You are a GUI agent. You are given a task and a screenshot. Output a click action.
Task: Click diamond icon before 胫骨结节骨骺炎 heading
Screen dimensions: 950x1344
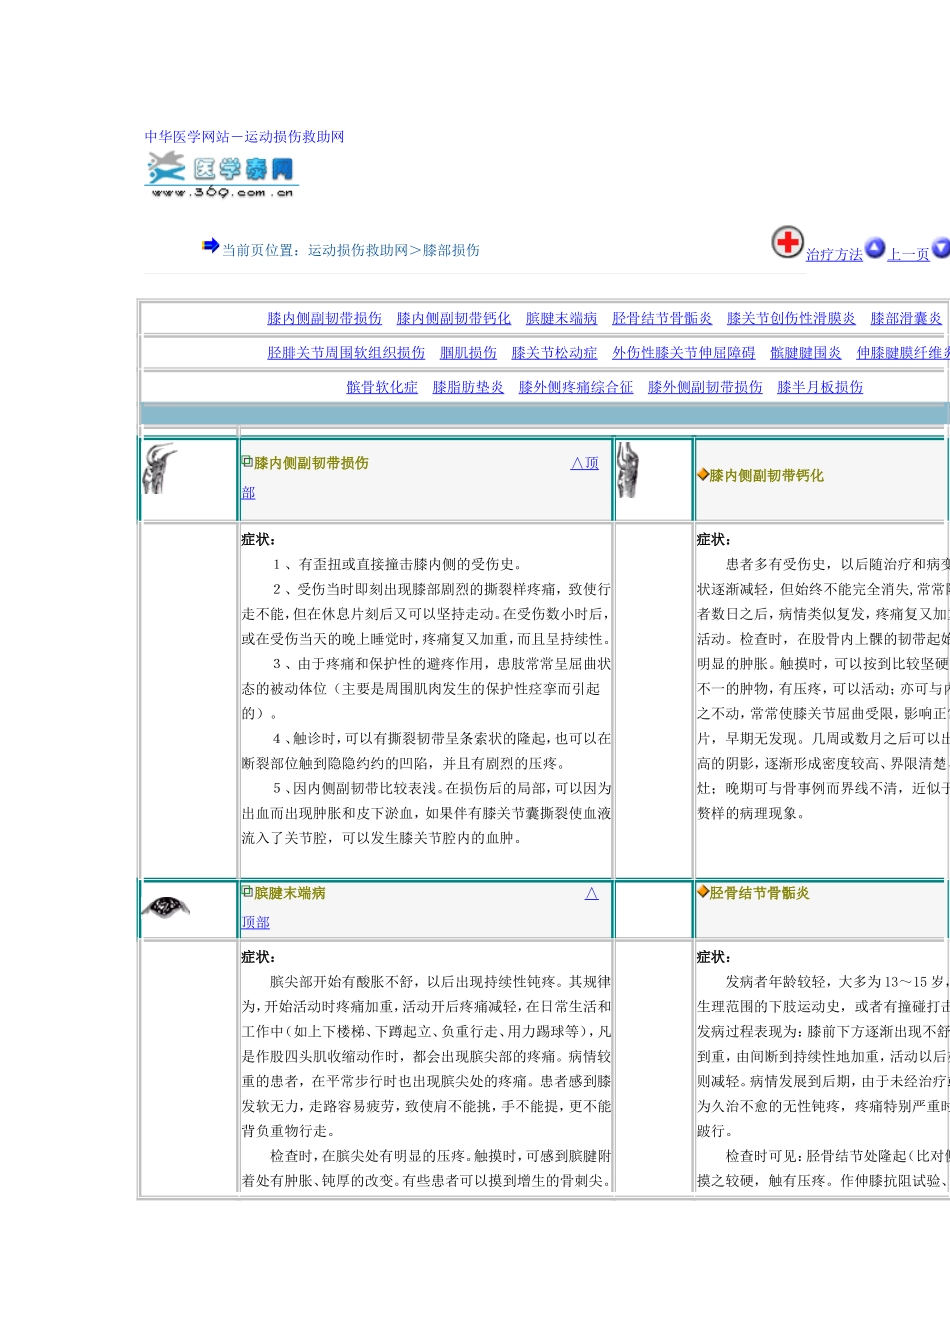click(x=703, y=892)
